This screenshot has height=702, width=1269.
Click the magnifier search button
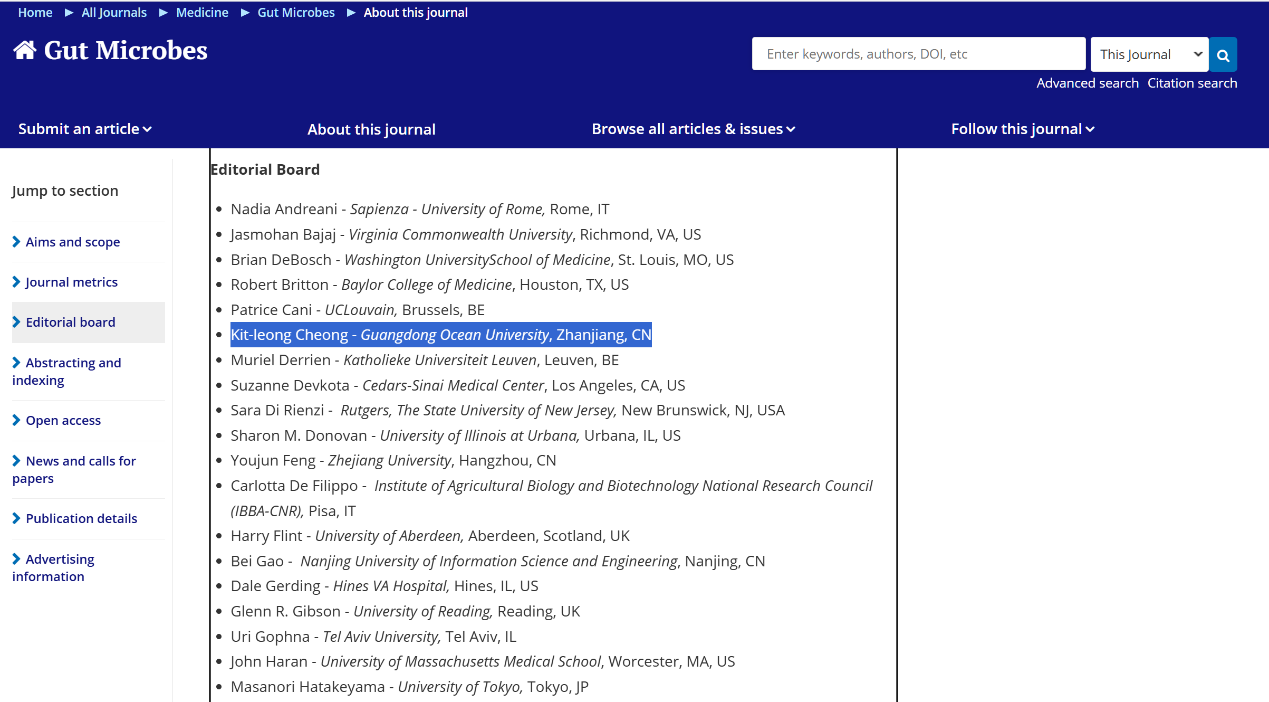click(1223, 54)
